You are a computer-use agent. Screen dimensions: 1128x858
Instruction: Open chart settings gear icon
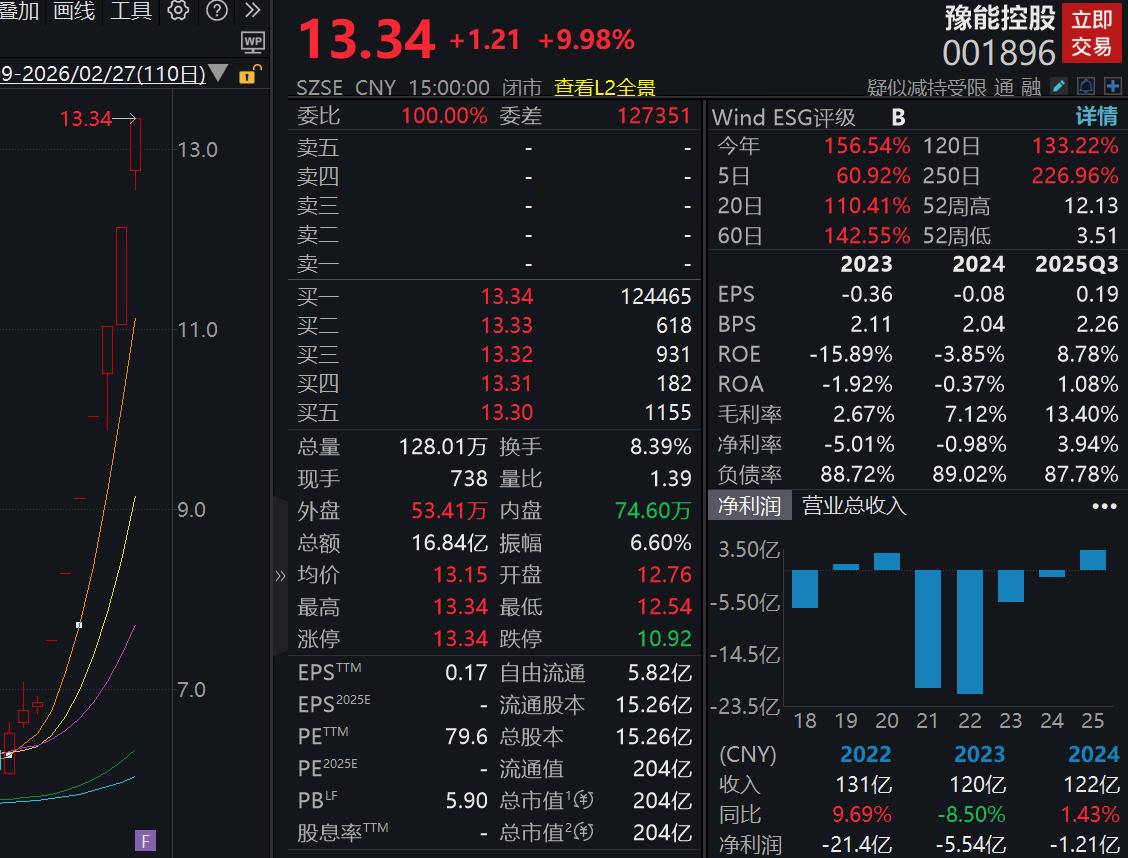pos(178,10)
